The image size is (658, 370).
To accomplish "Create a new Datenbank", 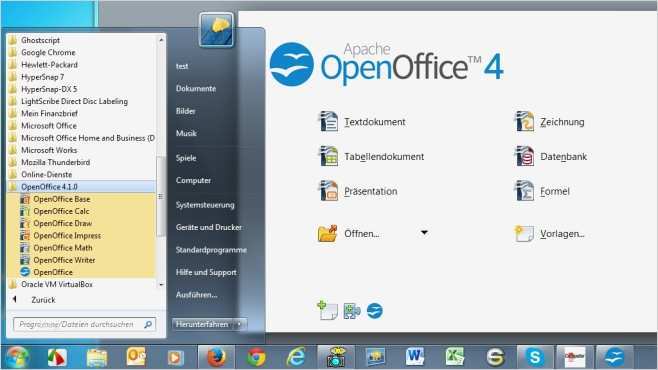I will pyautogui.click(x=551, y=156).
